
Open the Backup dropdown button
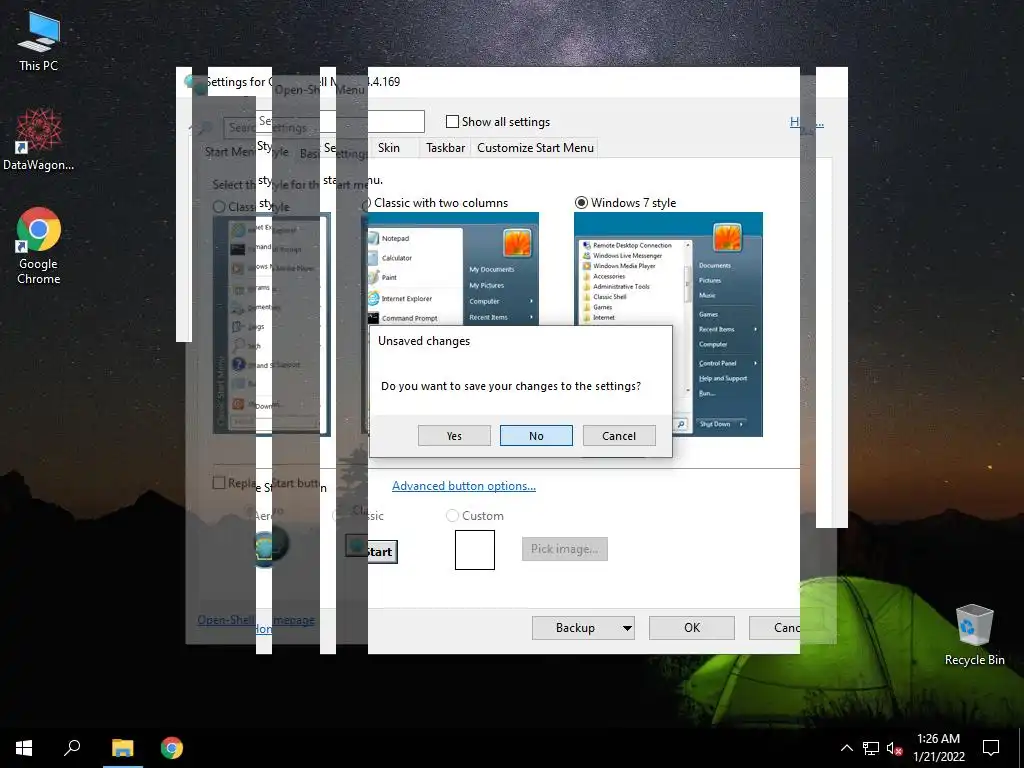tap(583, 628)
